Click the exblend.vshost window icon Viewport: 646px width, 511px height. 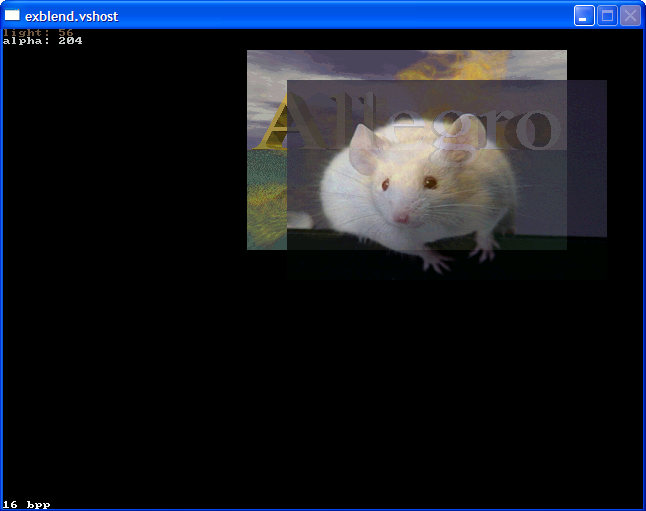(13, 15)
